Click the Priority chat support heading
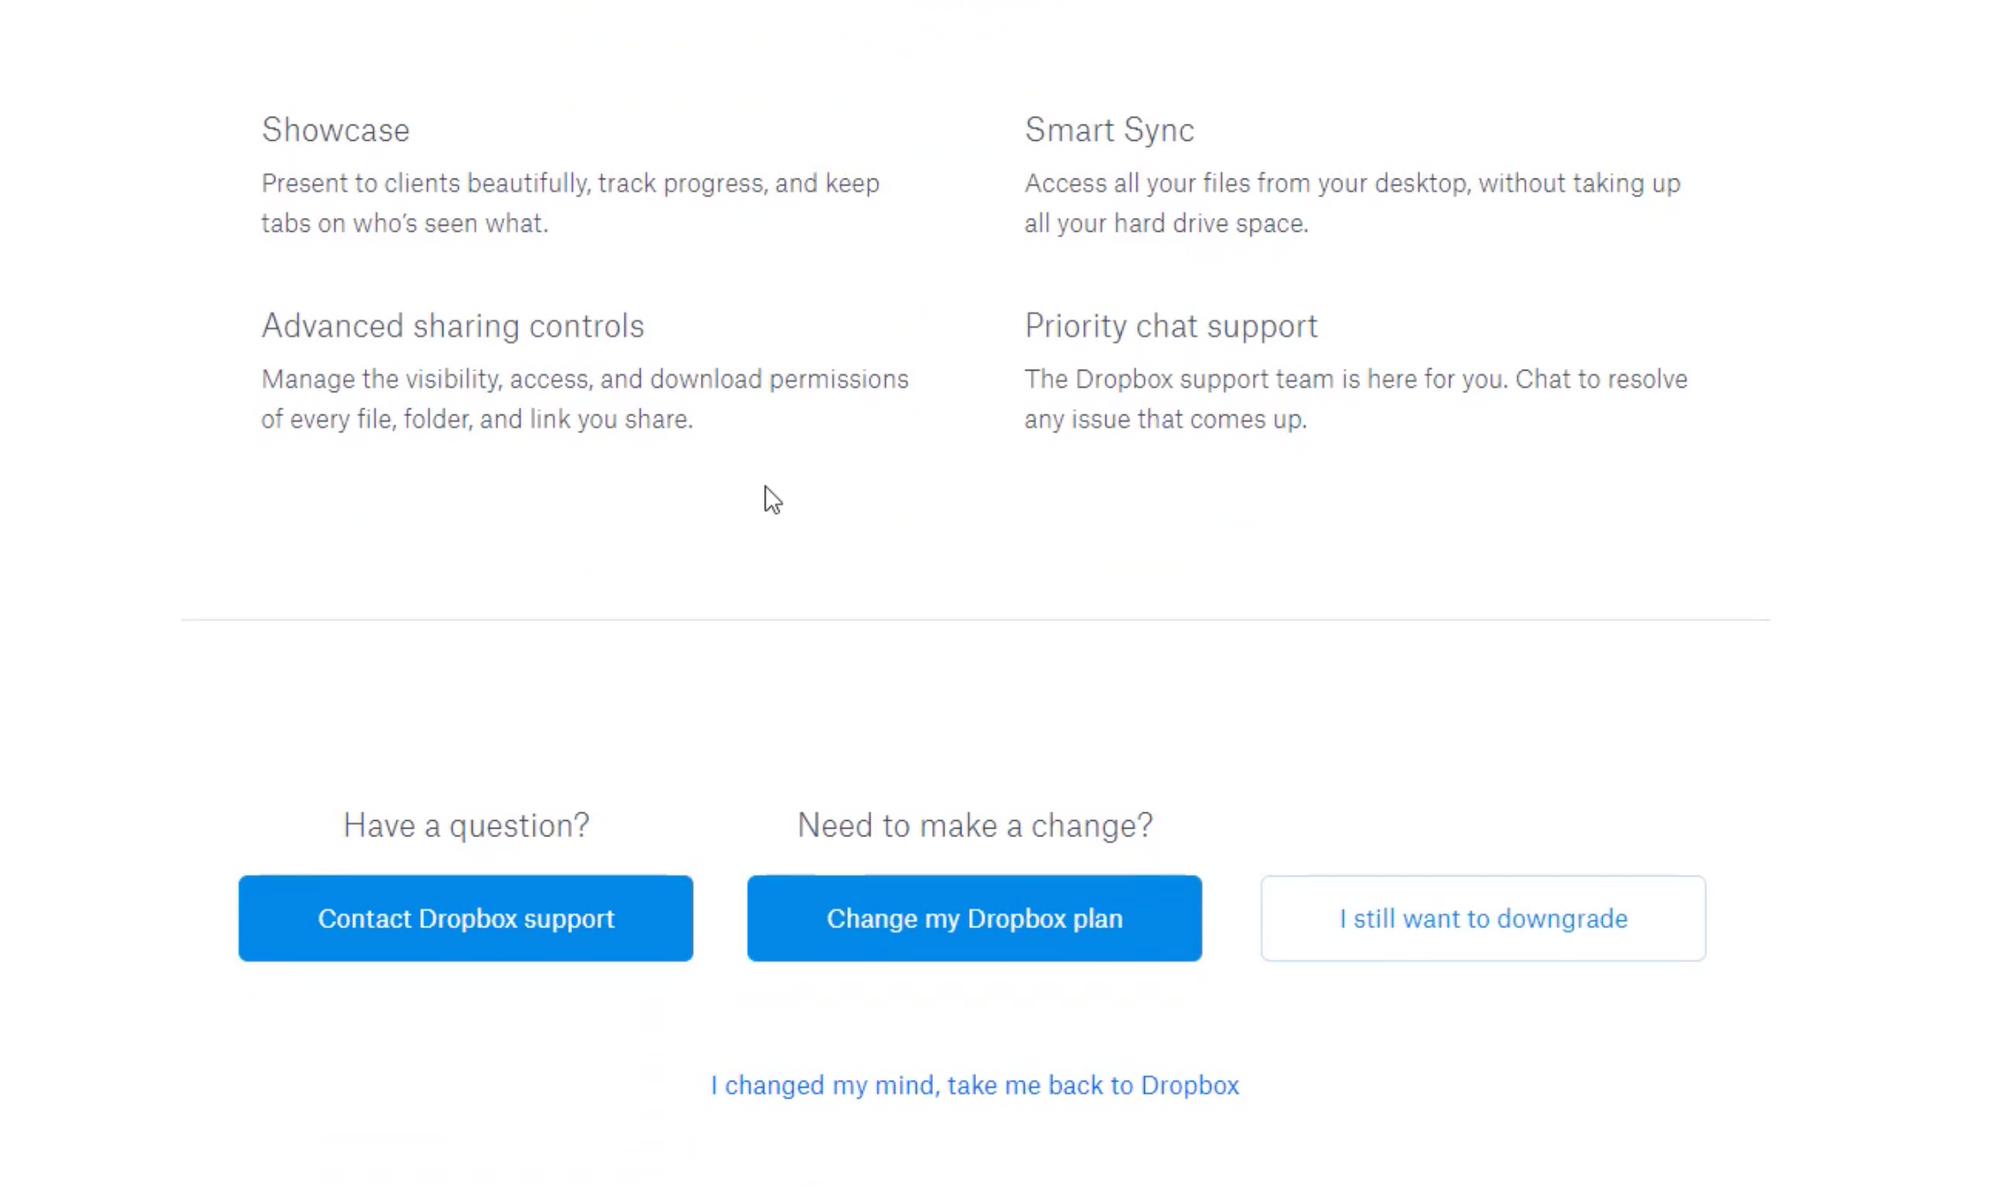The width and height of the screenshot is (2000, 1189). click(x=1171, y=326)
